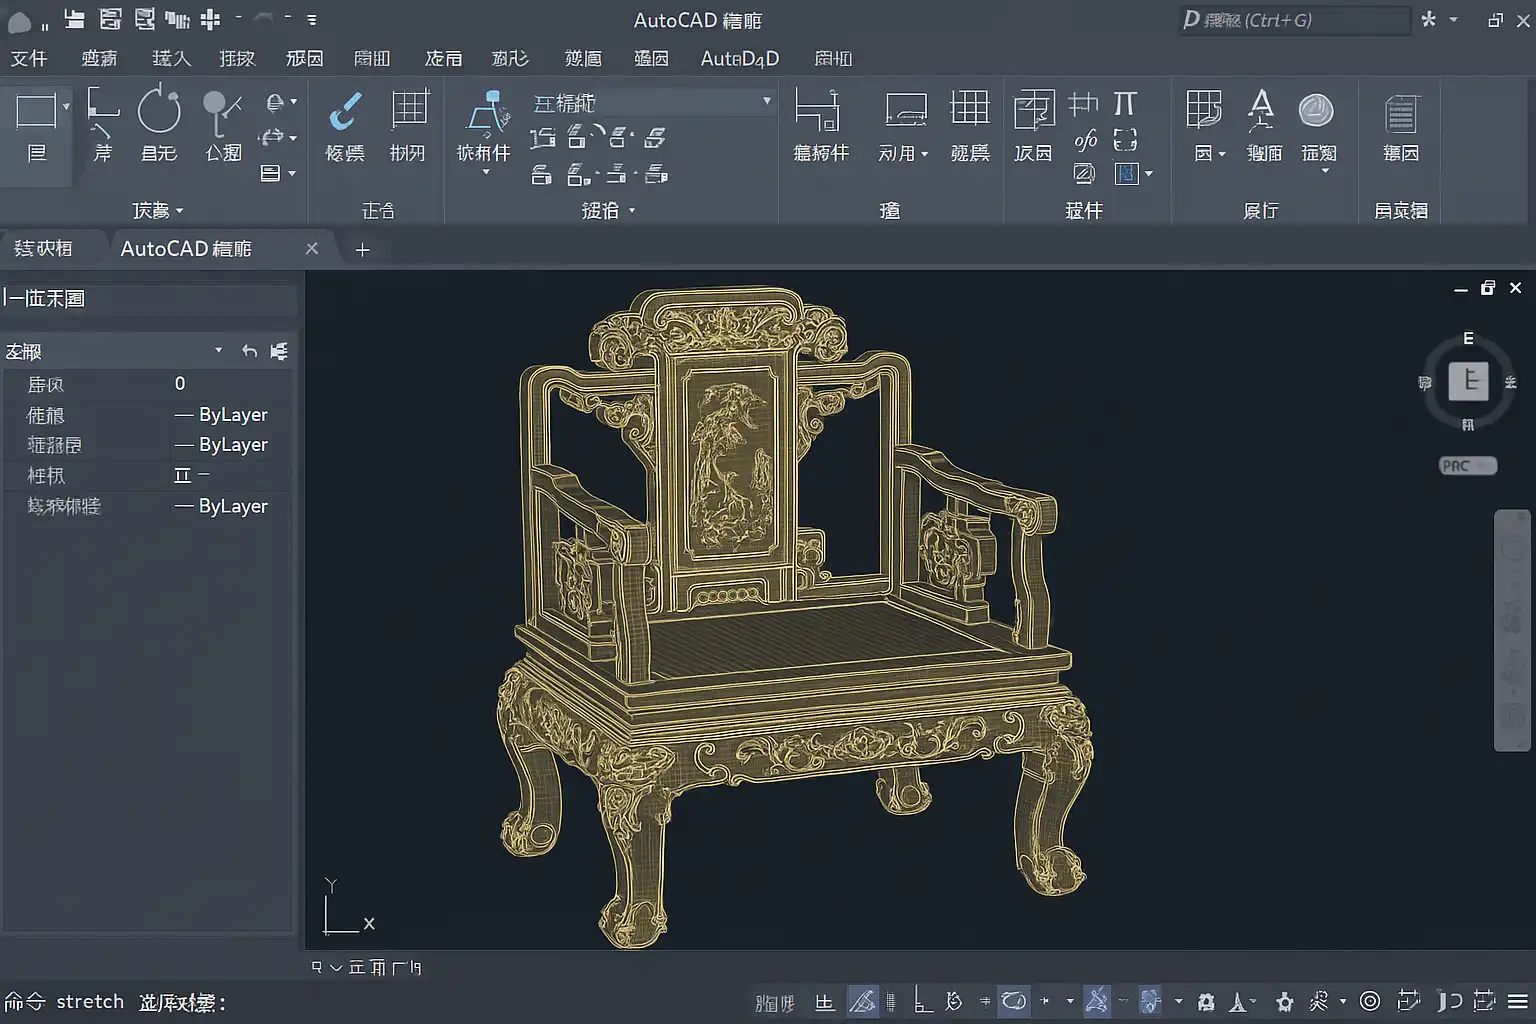Expand the selection dropdown in properties panel
1536x1024 pixels.
click(x=218, y=351)
